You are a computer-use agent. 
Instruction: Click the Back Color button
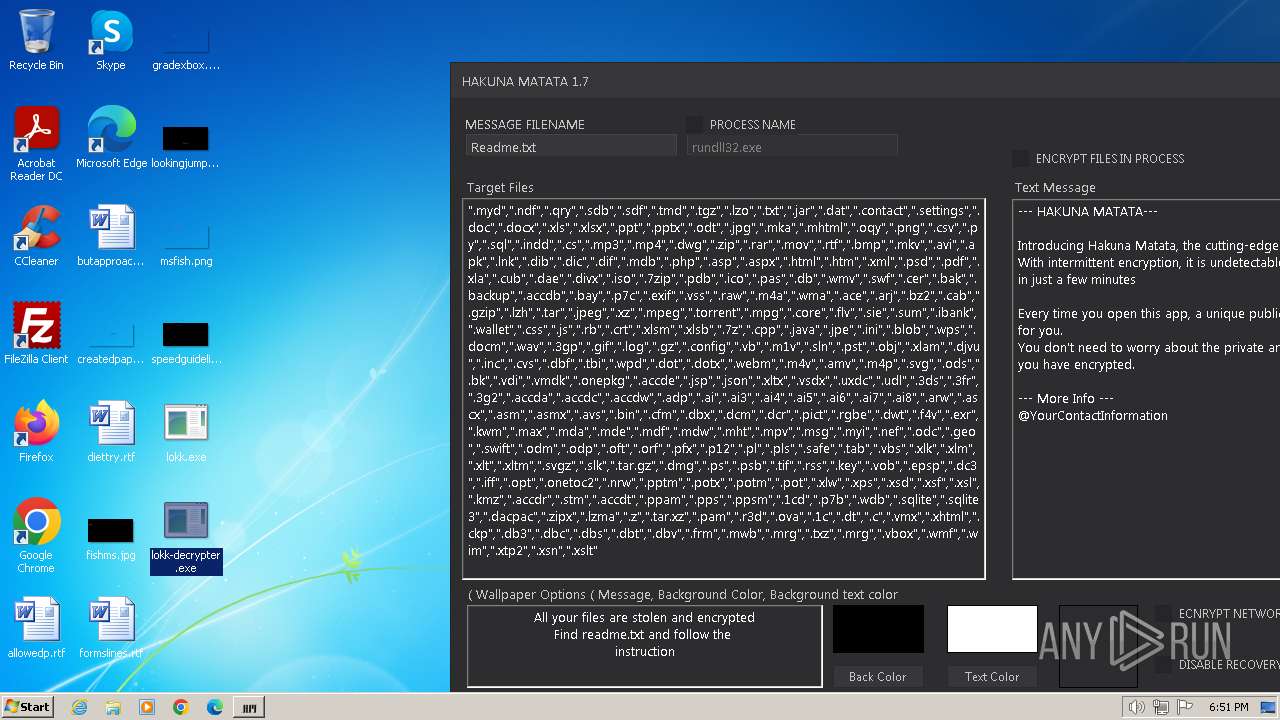[877, 677]
